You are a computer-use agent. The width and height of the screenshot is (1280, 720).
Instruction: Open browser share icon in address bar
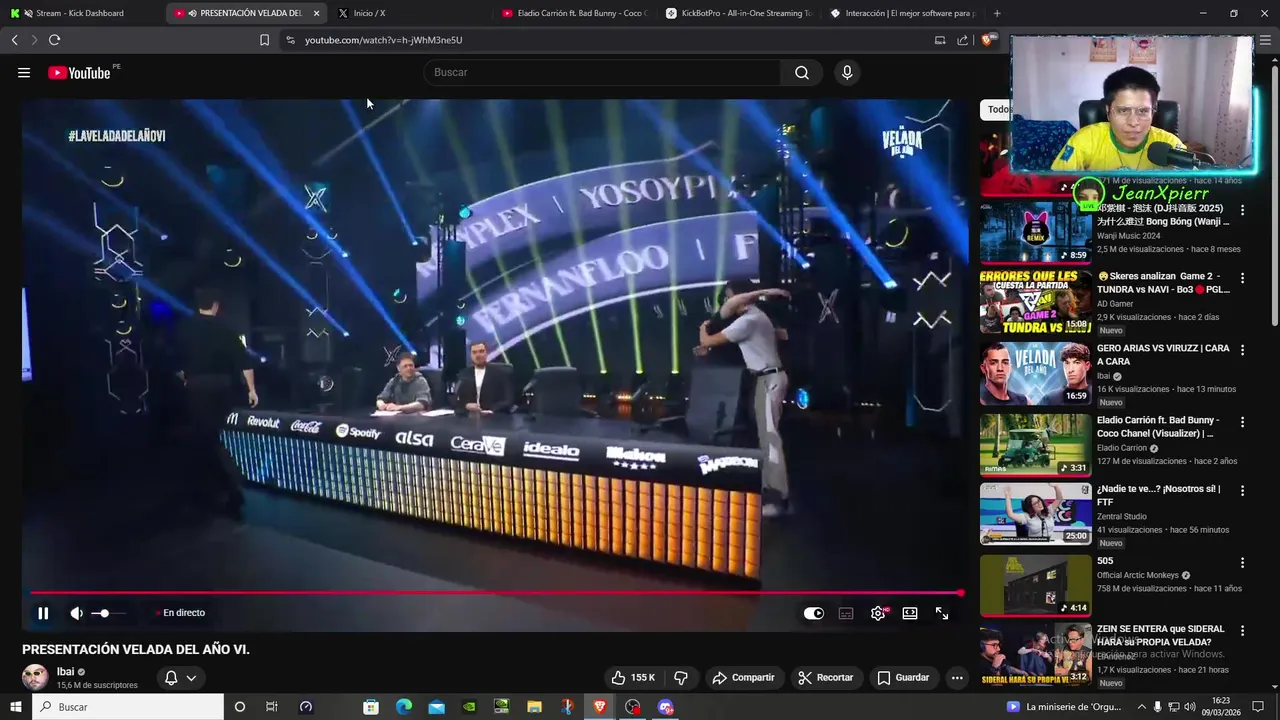click(962, 40)
